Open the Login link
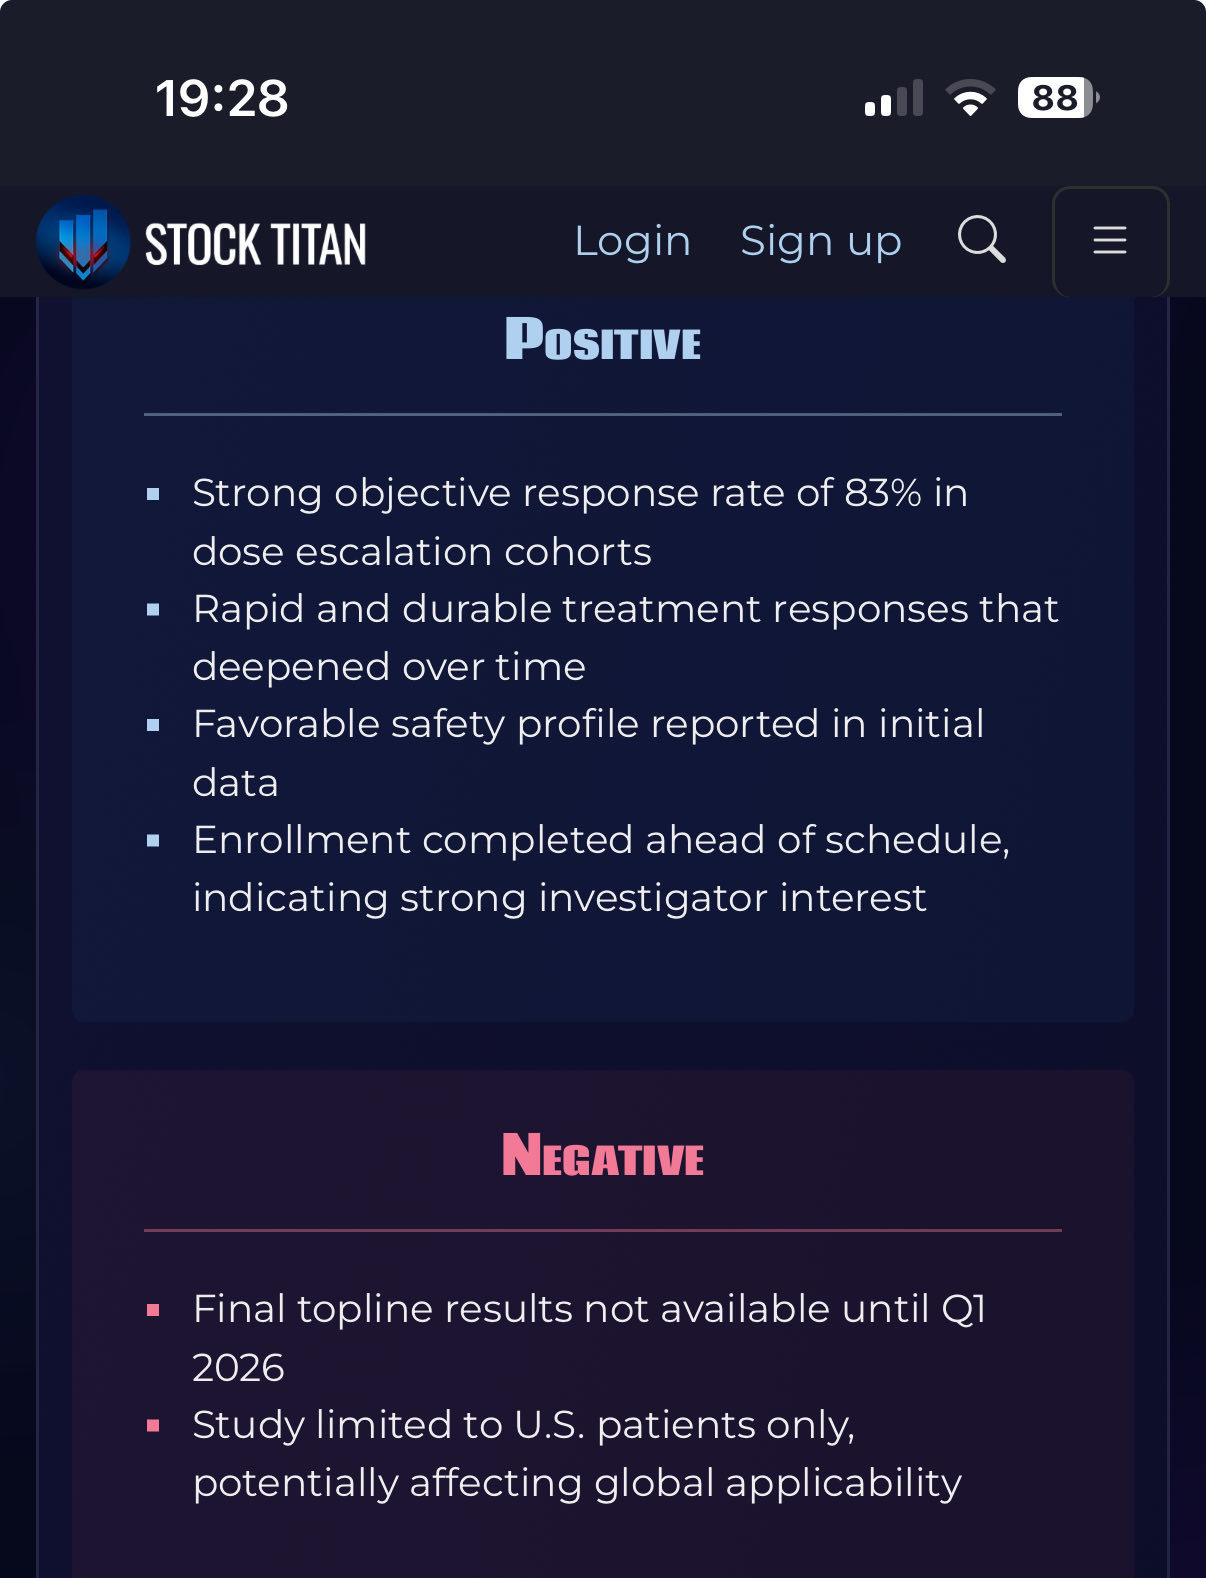The width and height of the screenshot is (1206, 1578). tap(632, 241)
